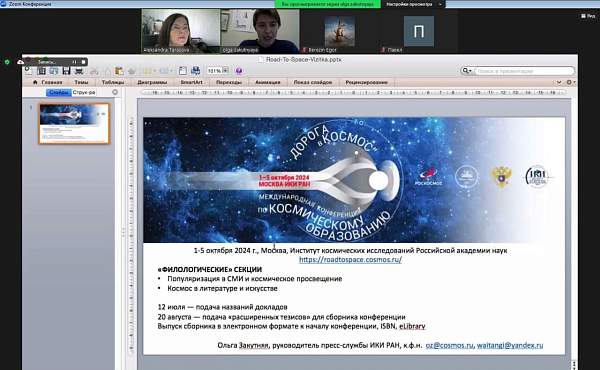Image resolution: width=600 pixels, height=370 pixels.
Task: Click the oz@cosmos.ru email link
Action: pyautogui.click(x=450, y=345)
